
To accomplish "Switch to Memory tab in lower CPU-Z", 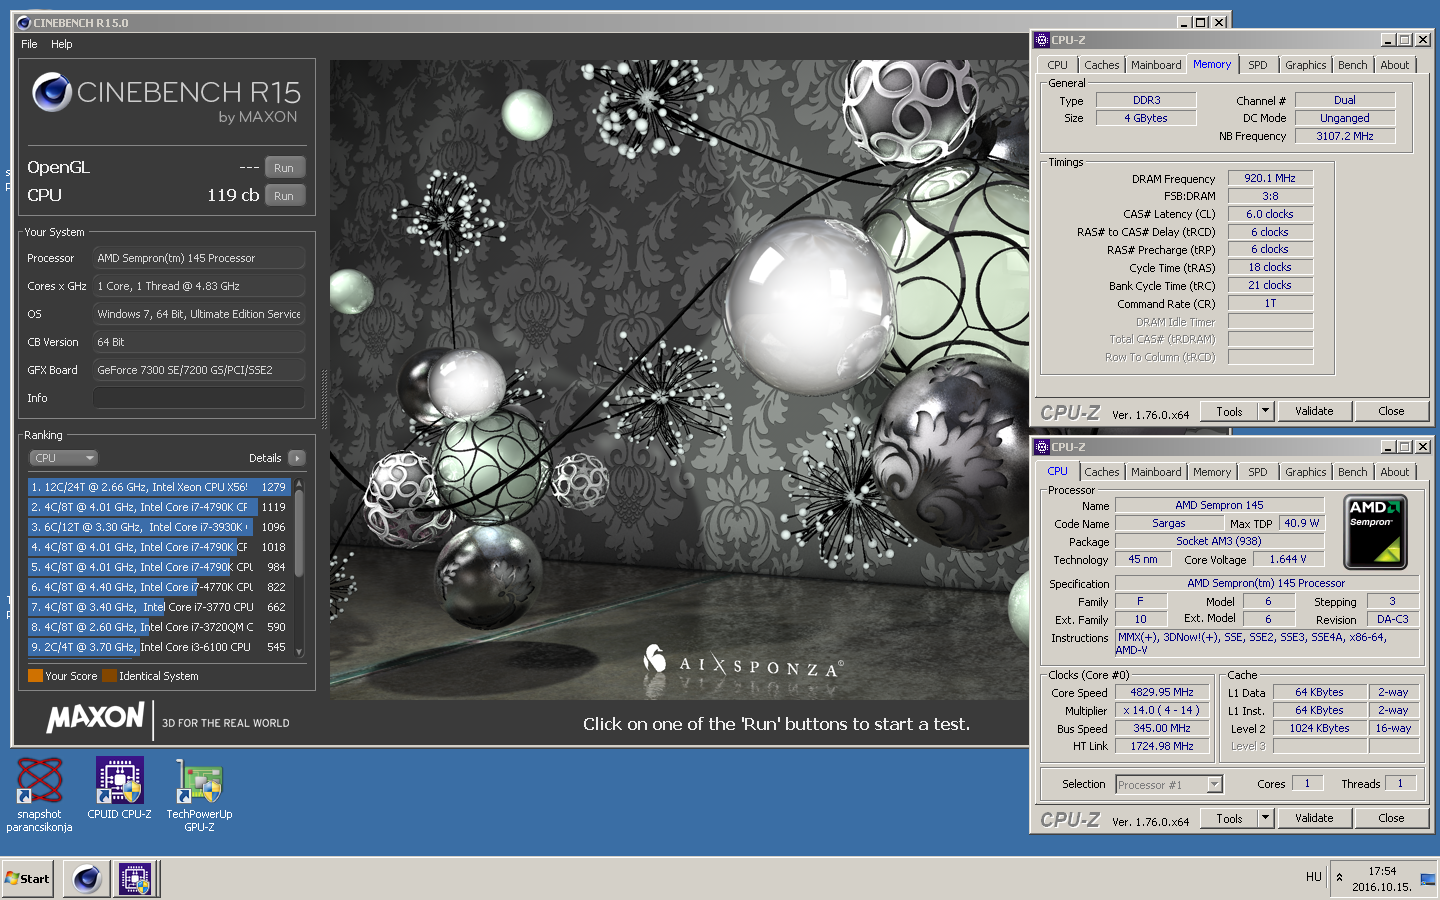I will click(1211, 472).
